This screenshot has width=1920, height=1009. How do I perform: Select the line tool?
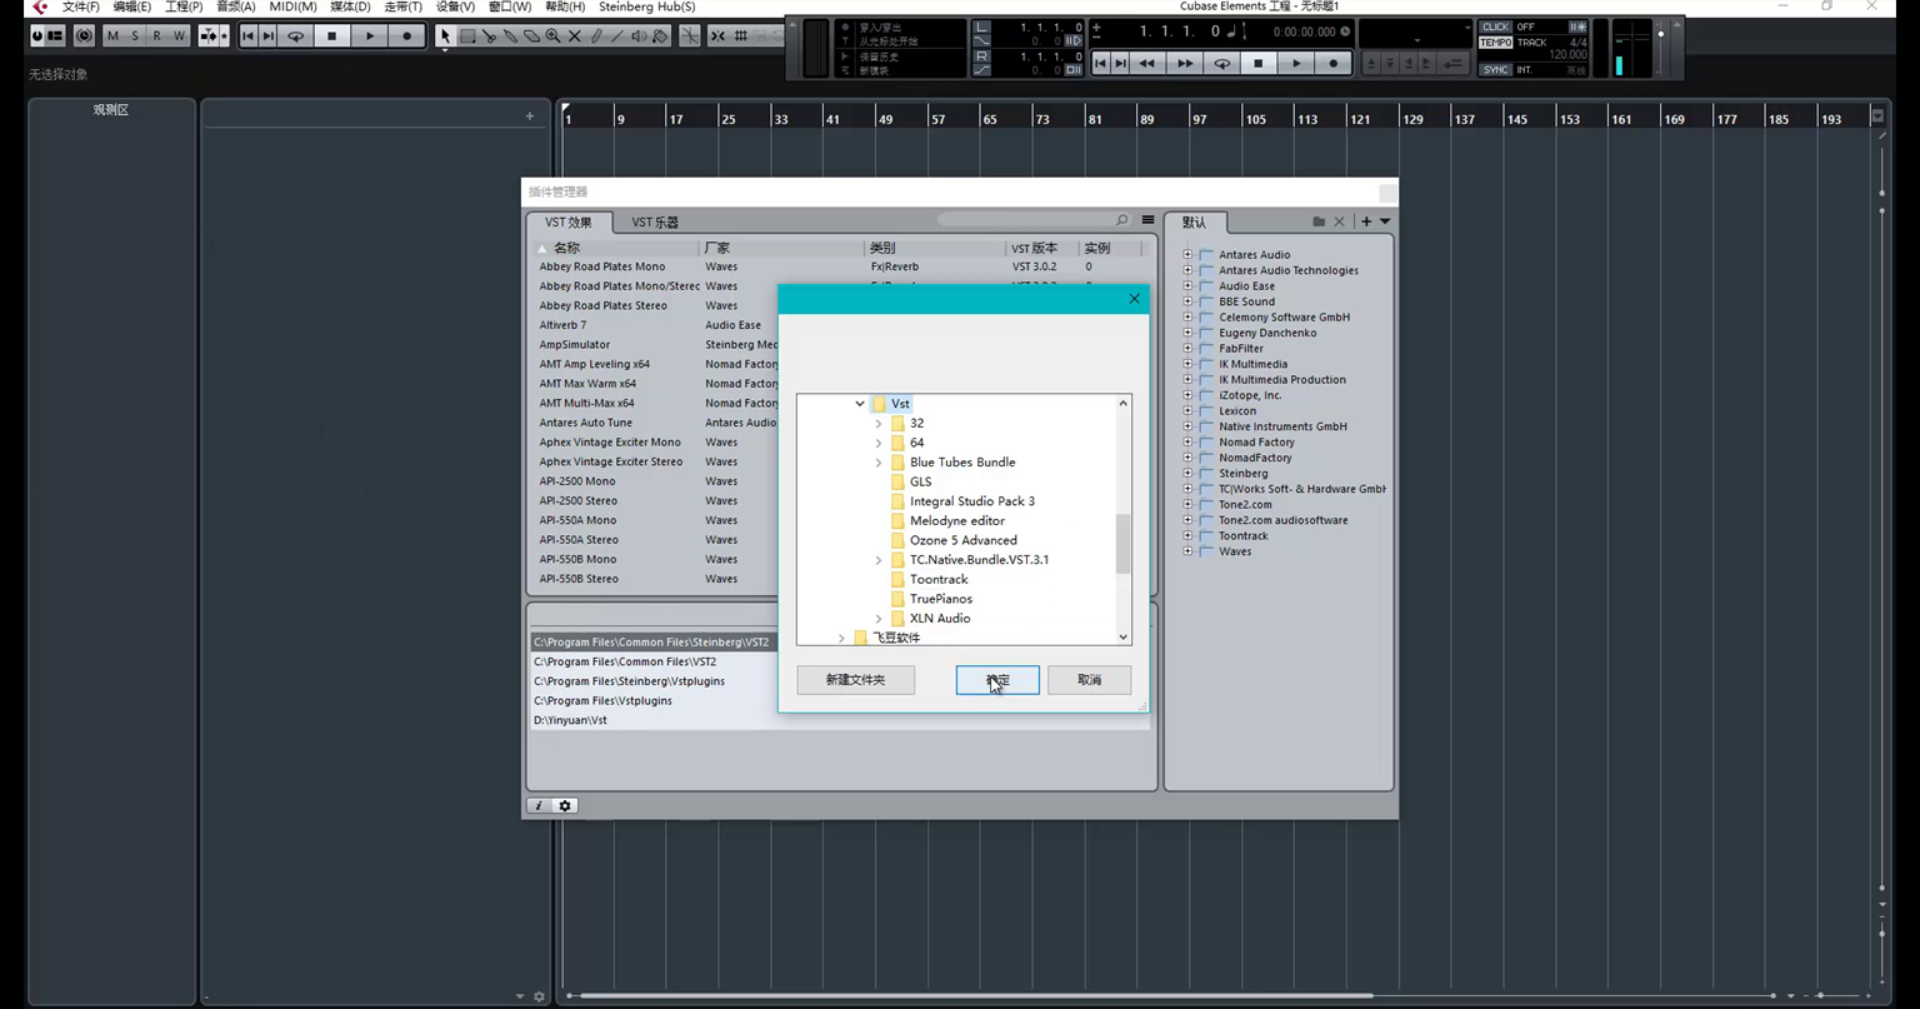(x=618, y=36)
